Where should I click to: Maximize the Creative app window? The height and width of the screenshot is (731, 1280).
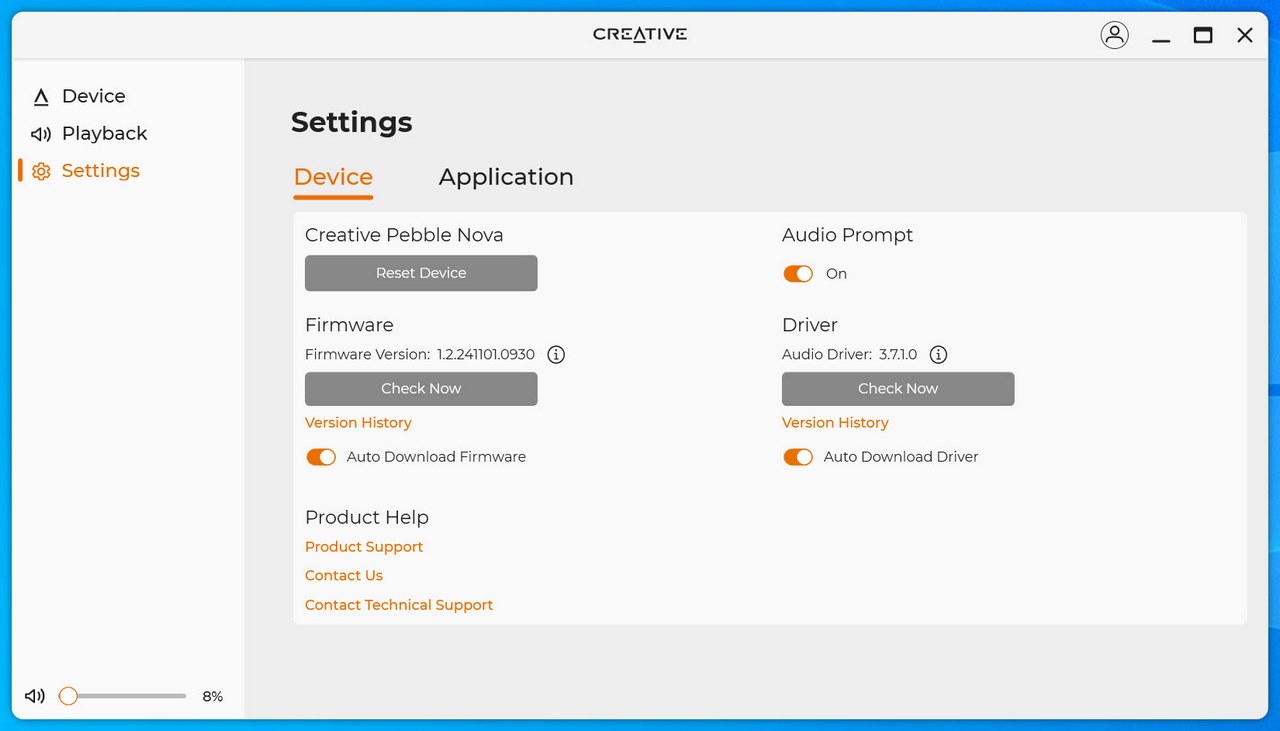(1203, 35)
